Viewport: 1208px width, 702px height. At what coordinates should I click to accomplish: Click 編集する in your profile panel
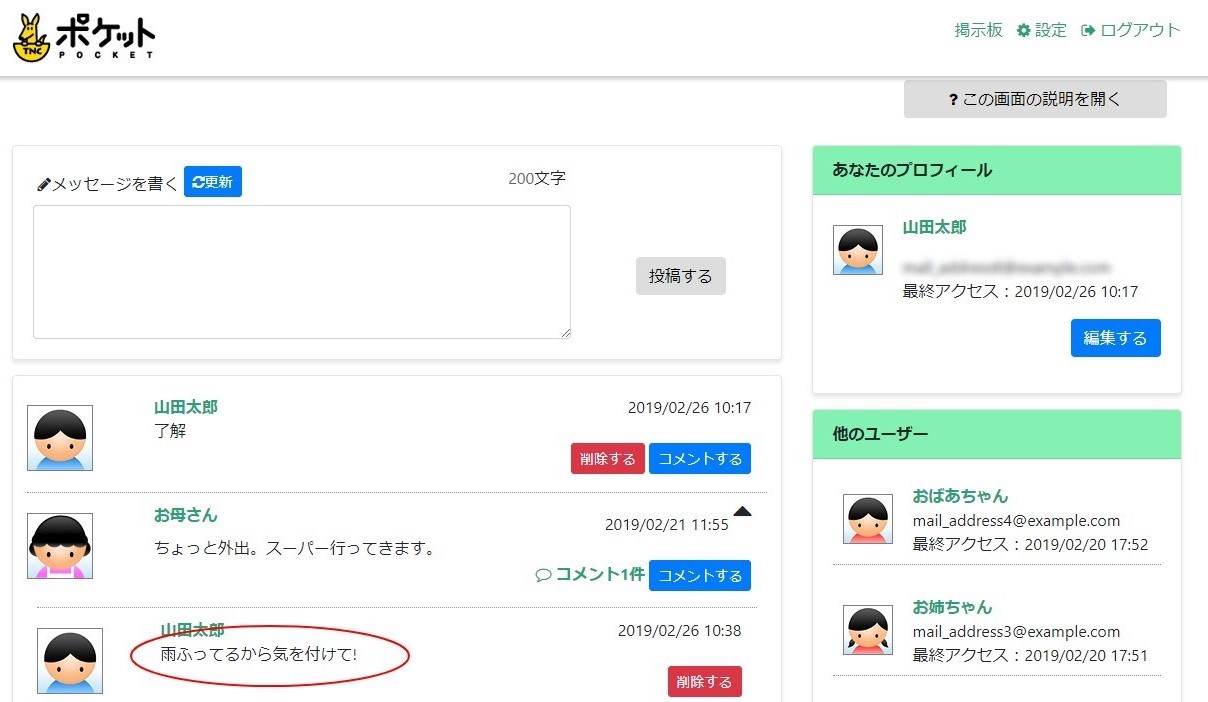coord(1115,338)
